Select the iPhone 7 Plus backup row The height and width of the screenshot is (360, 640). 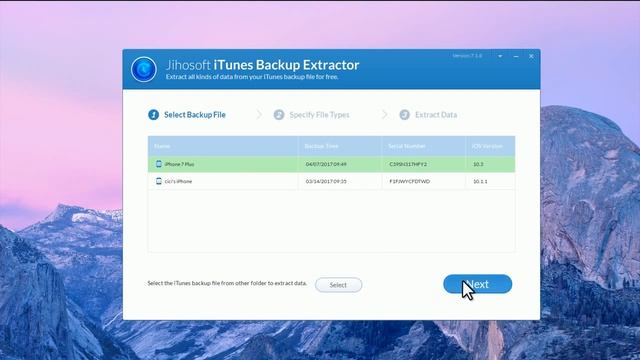pyautogui.click(x=331, y=164)
